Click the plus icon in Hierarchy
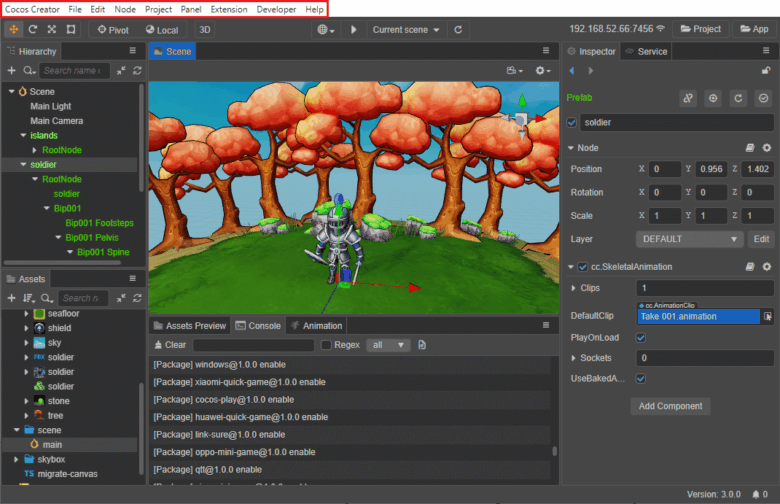 [x=11, y=71]
